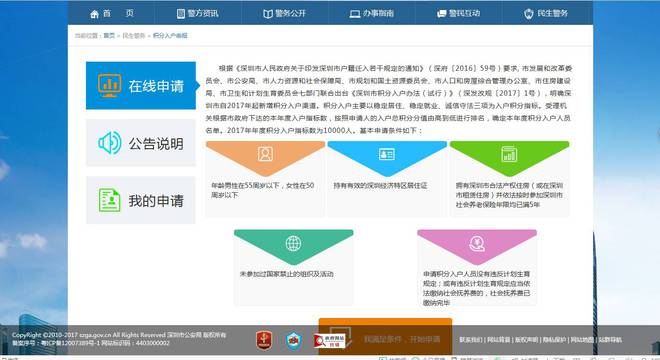Image resolution: width=660 pixels, height=360 pixels.
Task: Click the orange age-requirement card icon
Action: (265, 154)
